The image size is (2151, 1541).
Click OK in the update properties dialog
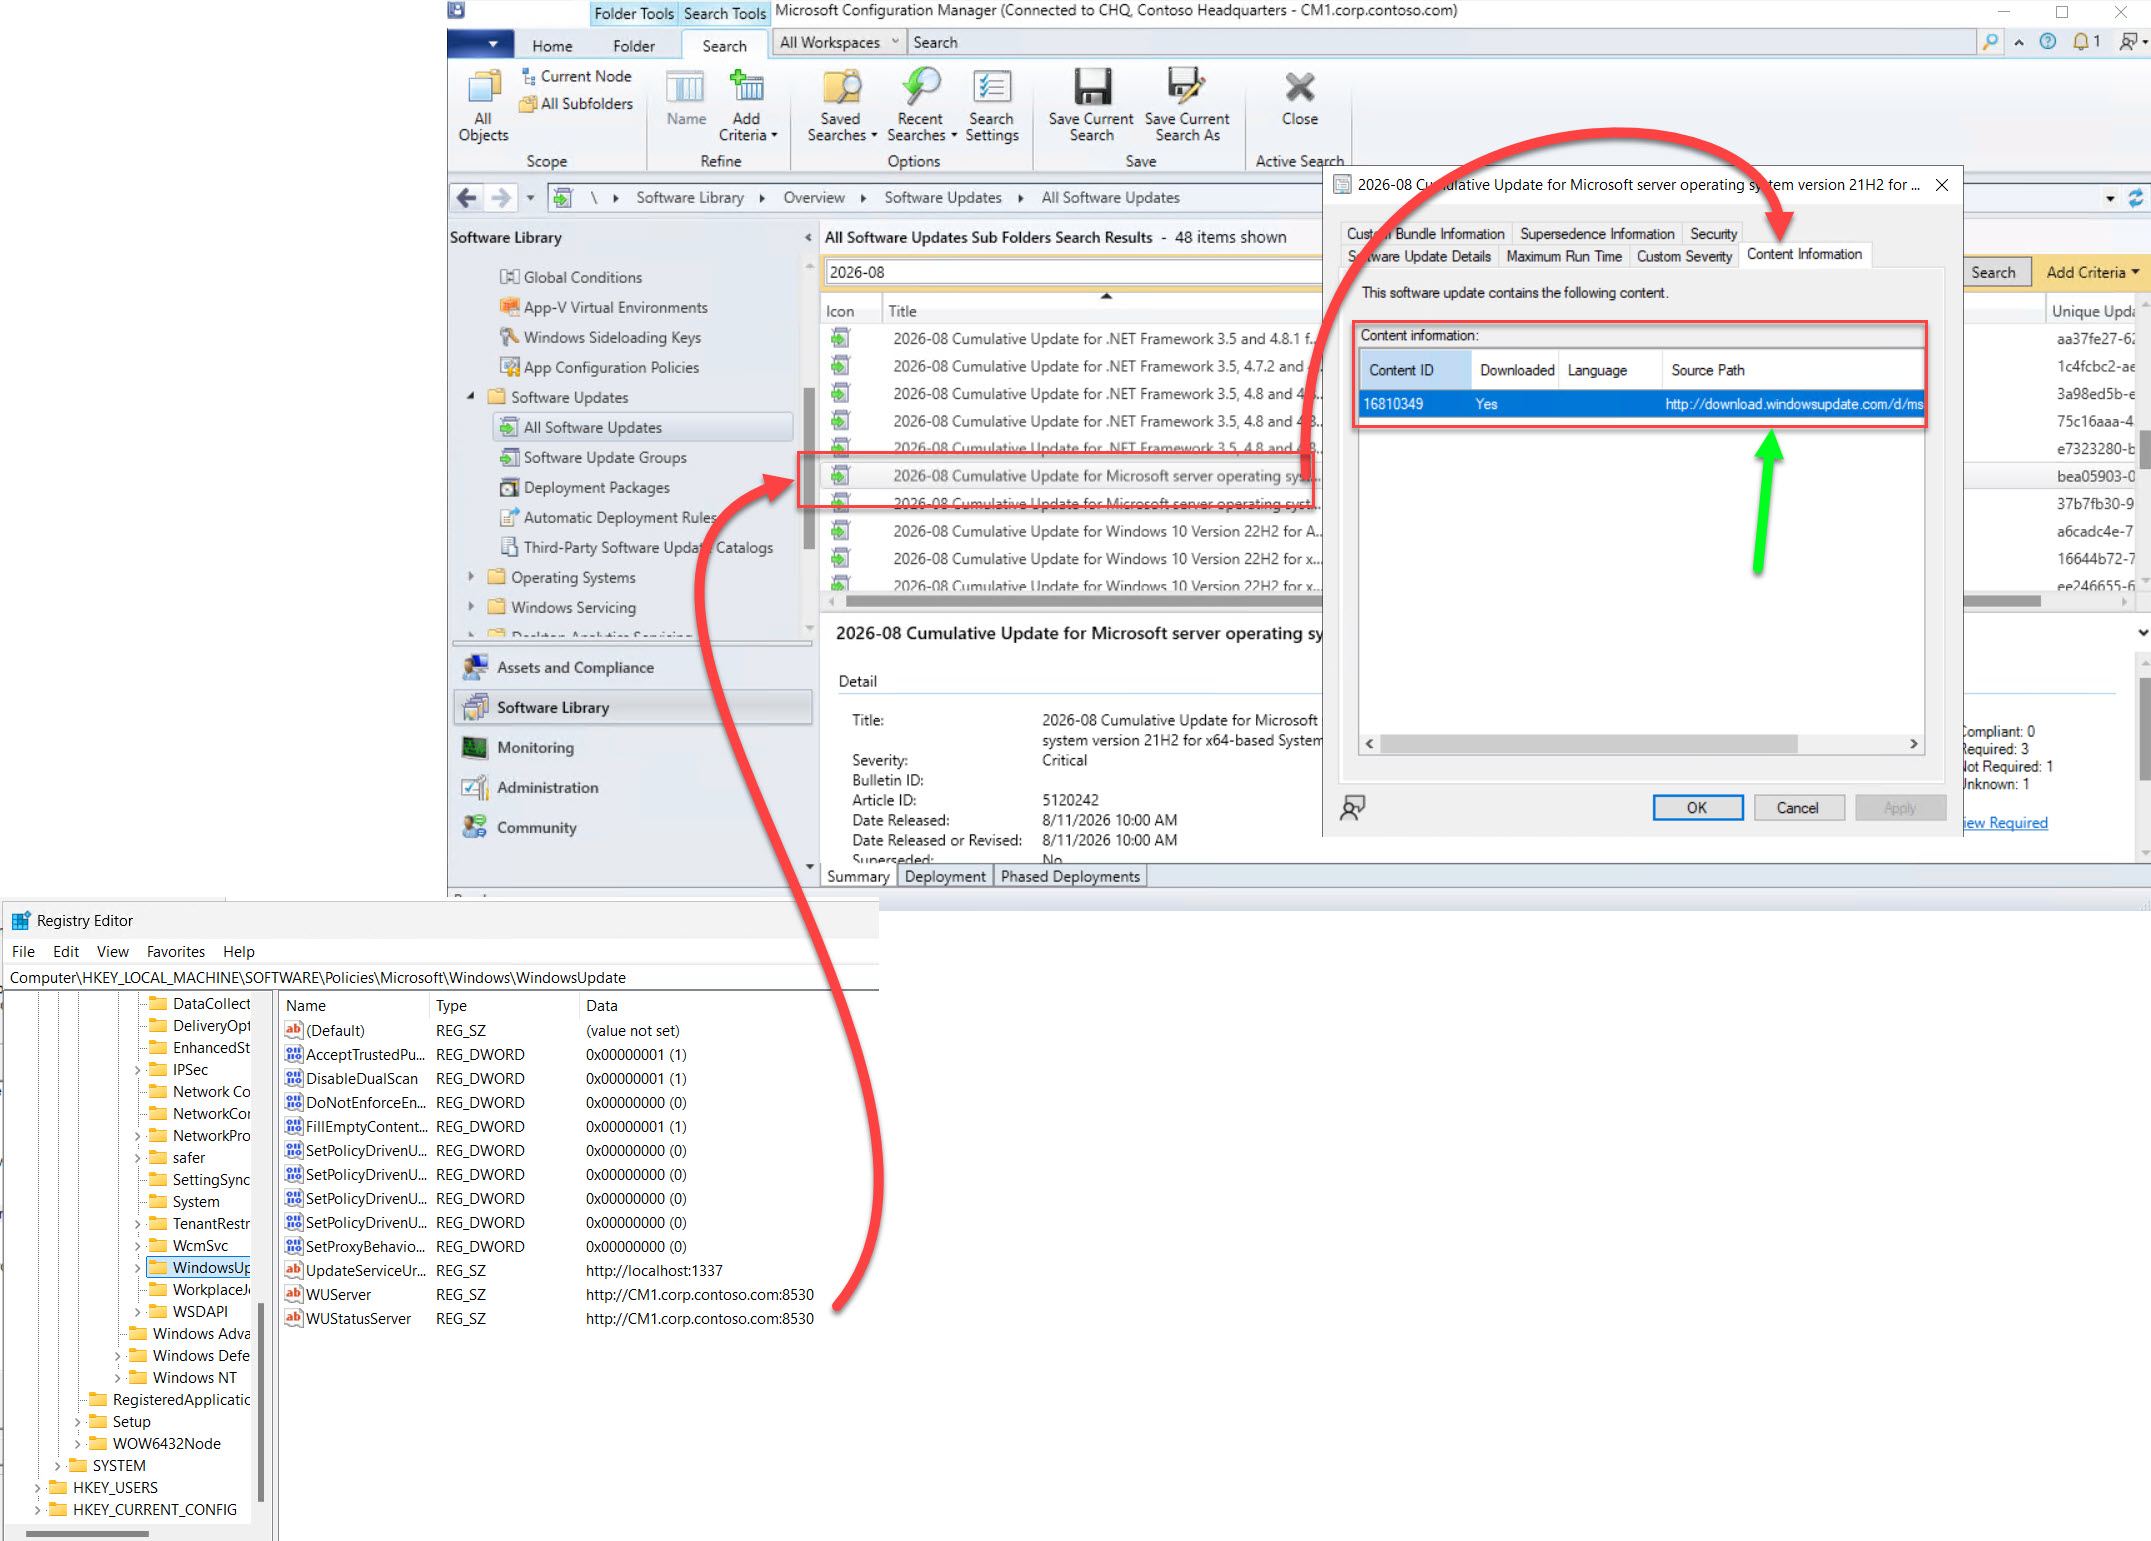click(1697, 808)
